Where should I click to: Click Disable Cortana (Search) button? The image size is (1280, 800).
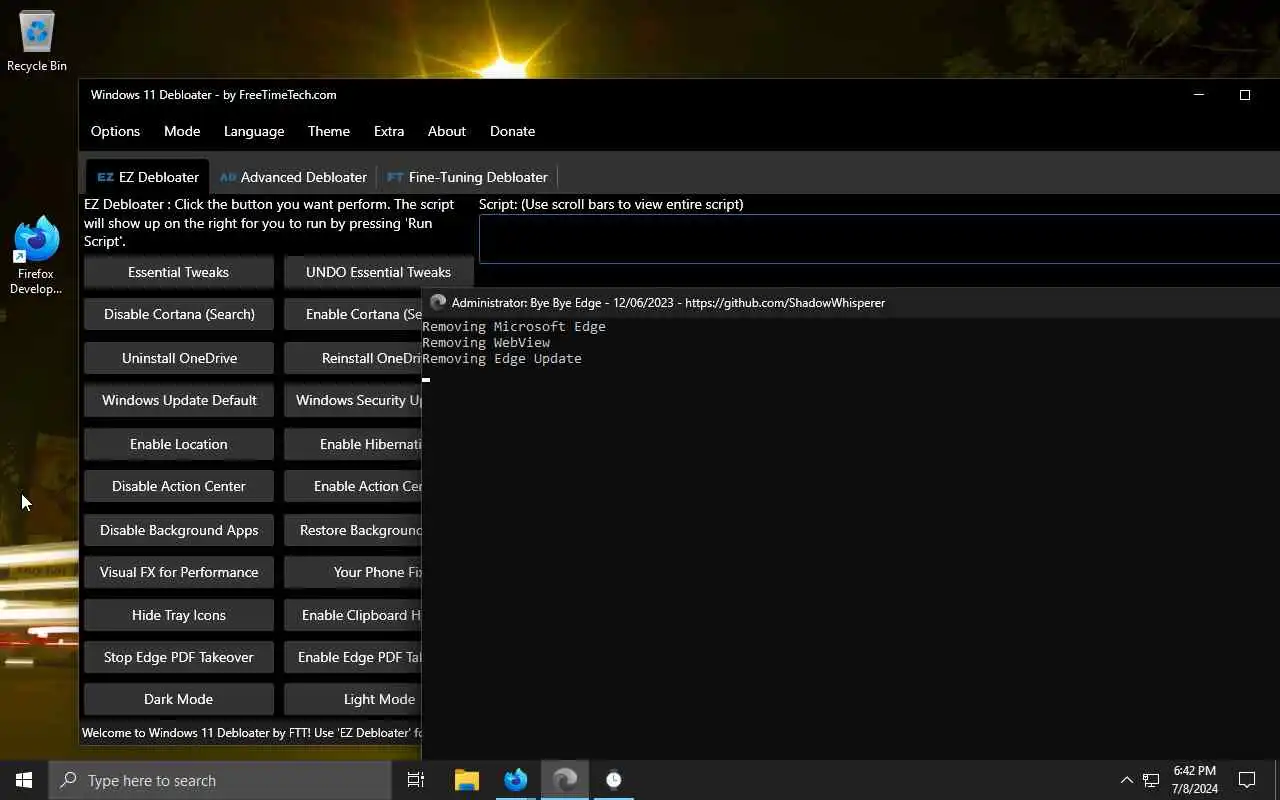[179, 314]
